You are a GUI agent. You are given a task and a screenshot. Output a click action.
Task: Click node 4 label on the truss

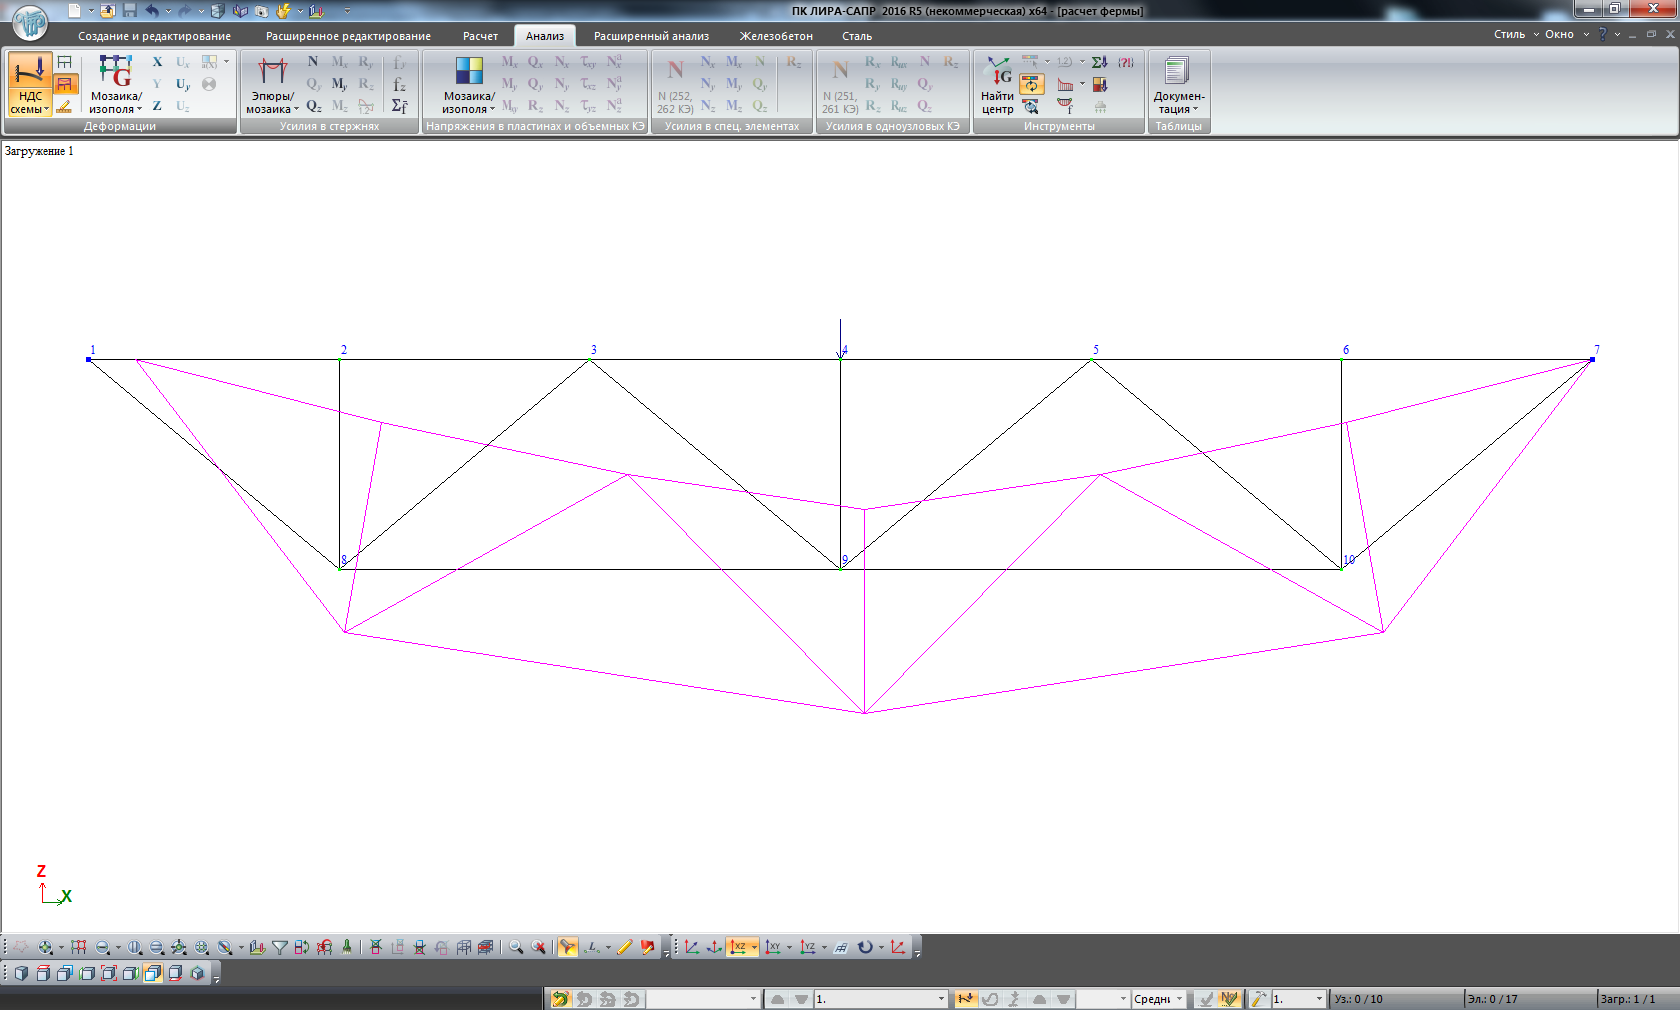pyautogui.click(x=845, y=350)
